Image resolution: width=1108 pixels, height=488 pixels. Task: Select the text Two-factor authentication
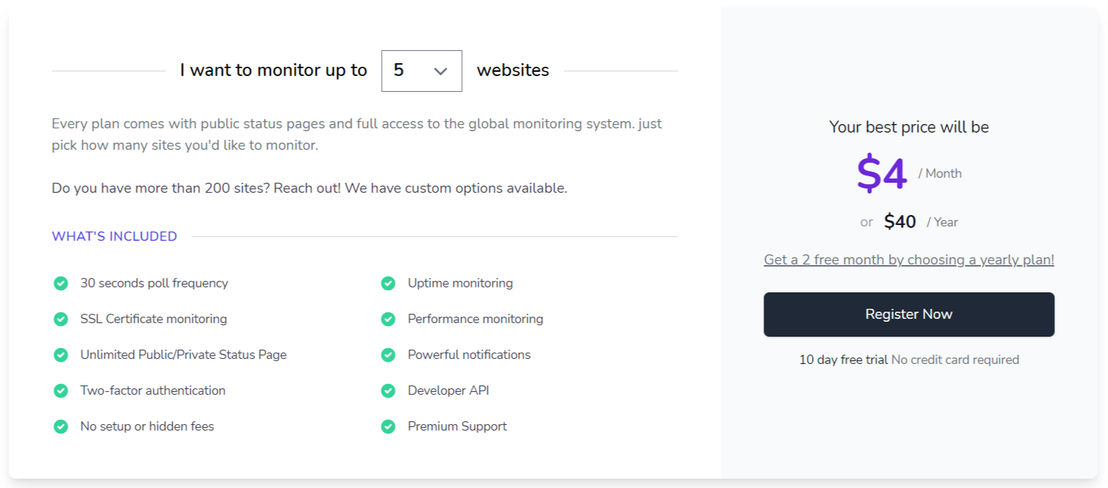[x=153, y=391]
